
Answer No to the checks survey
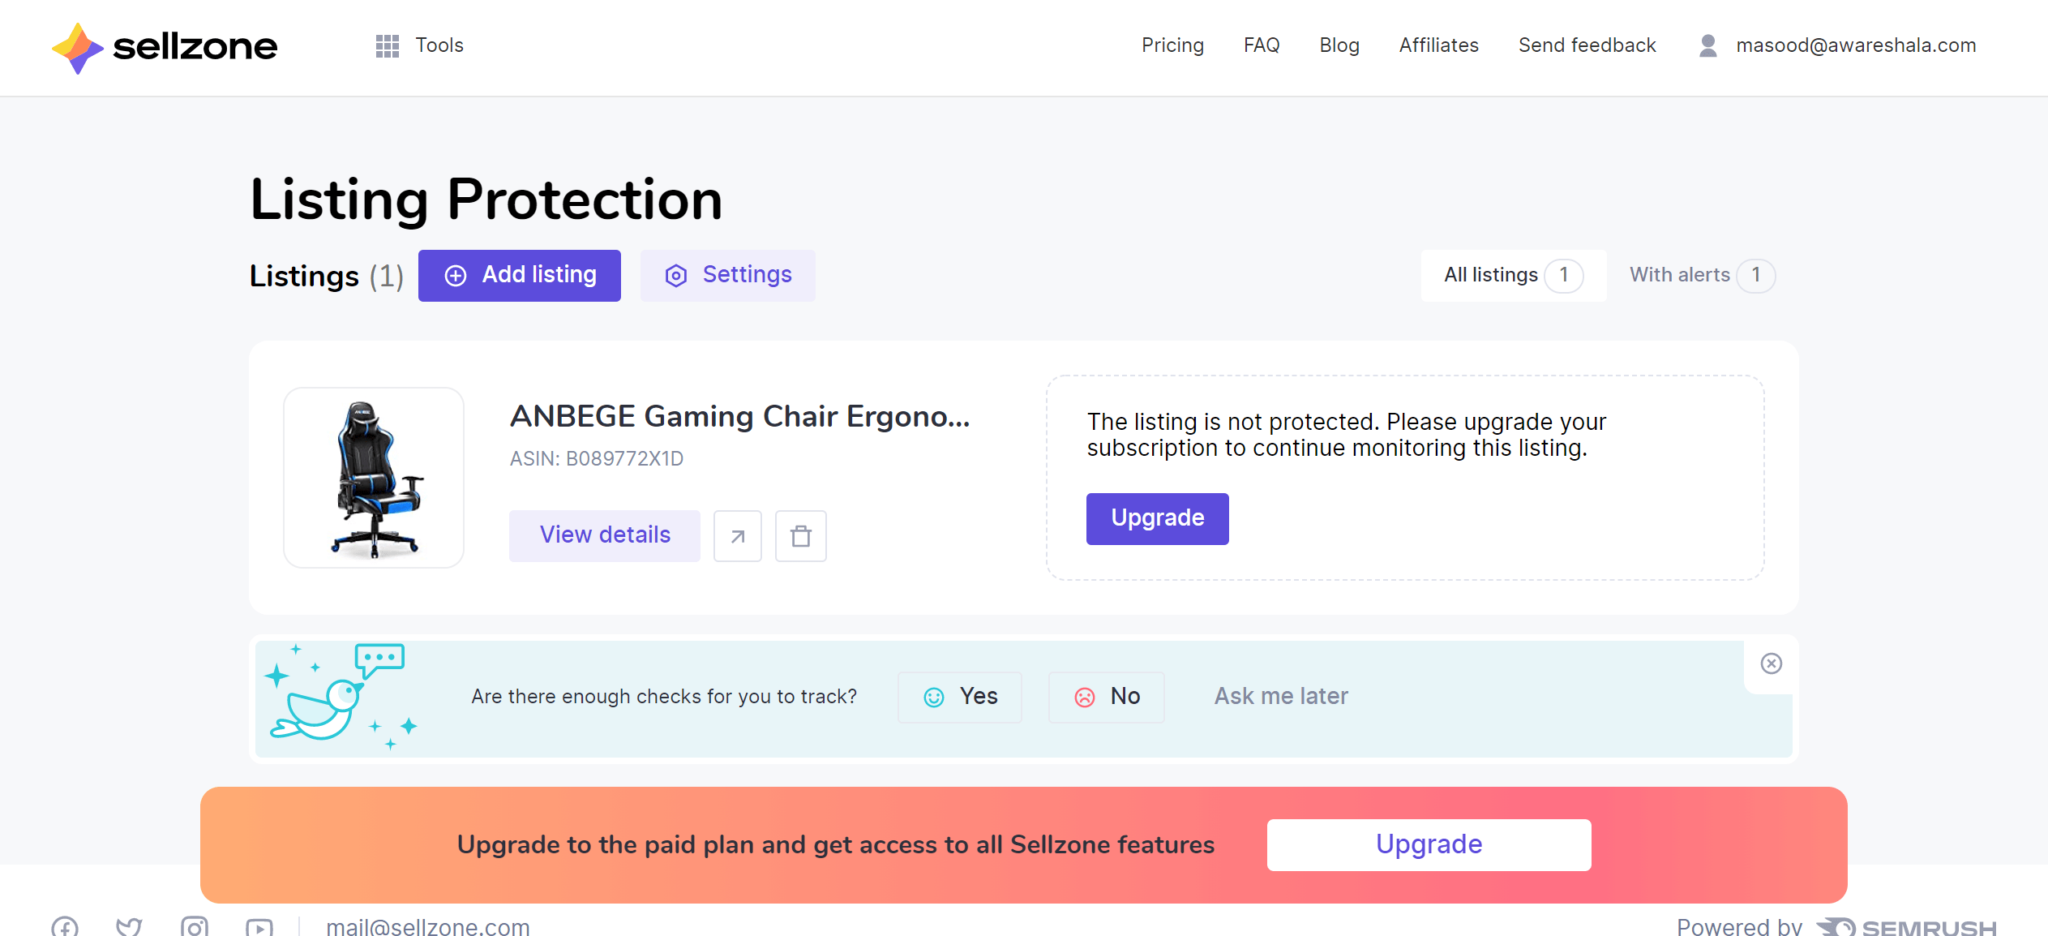click(1106, 697)
